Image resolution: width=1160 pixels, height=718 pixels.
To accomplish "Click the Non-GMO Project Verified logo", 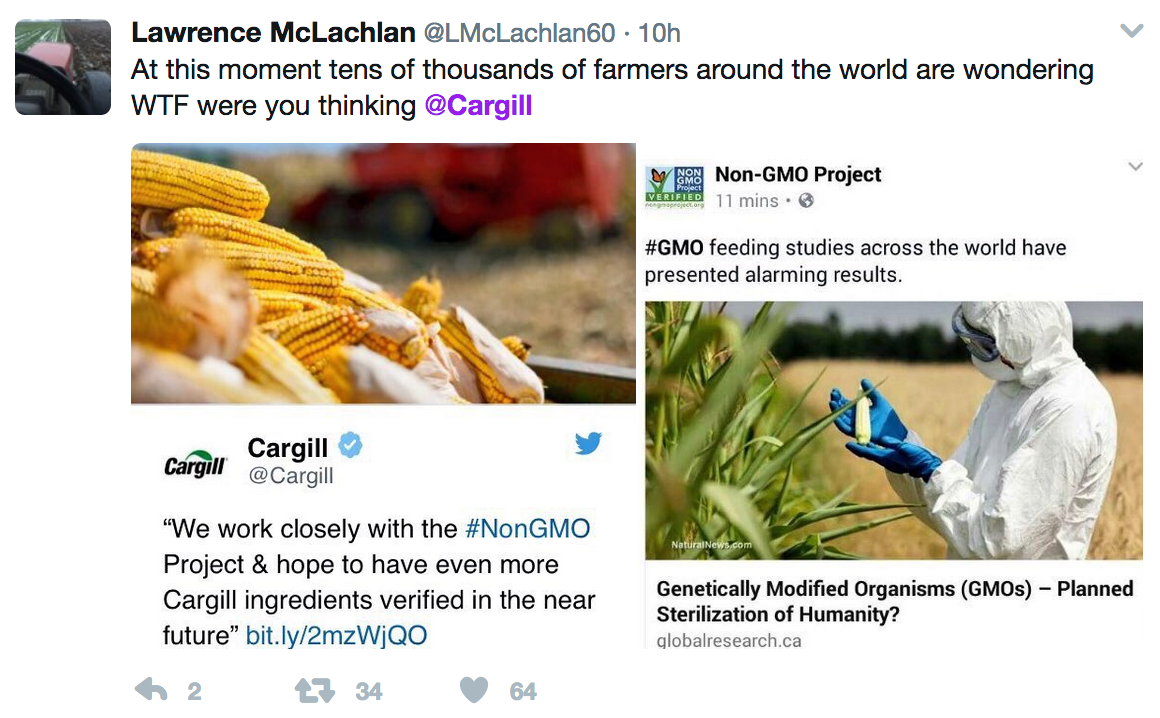I will point(675,186).
